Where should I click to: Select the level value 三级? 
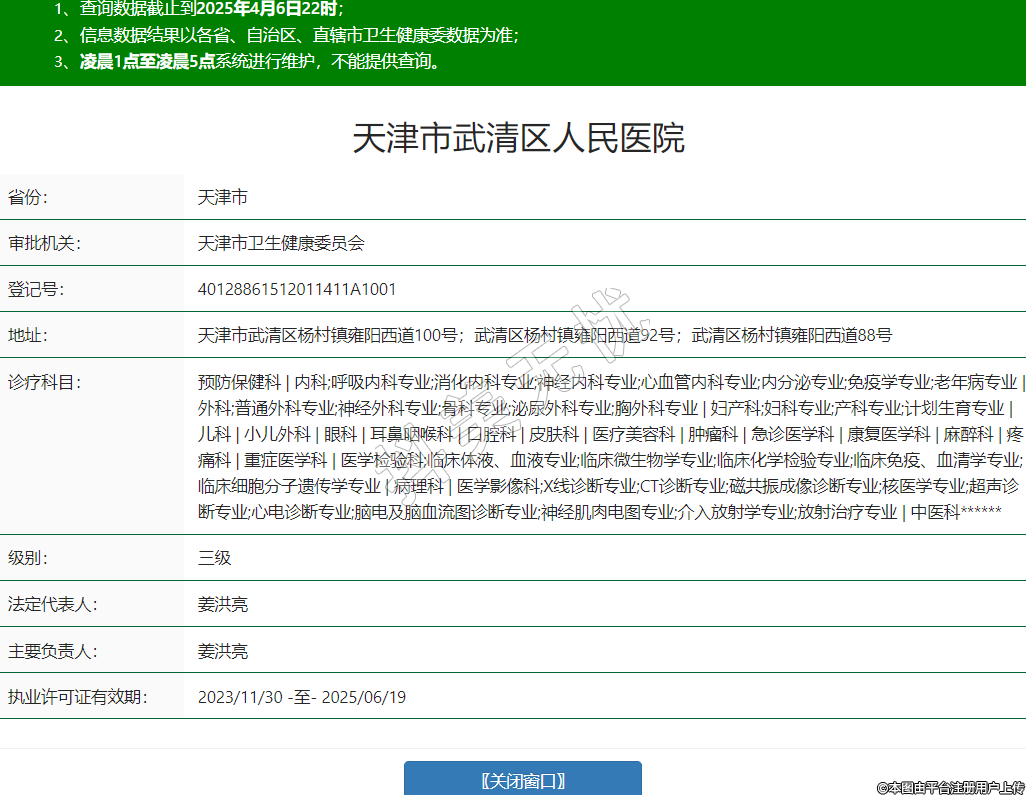(215, 558)
